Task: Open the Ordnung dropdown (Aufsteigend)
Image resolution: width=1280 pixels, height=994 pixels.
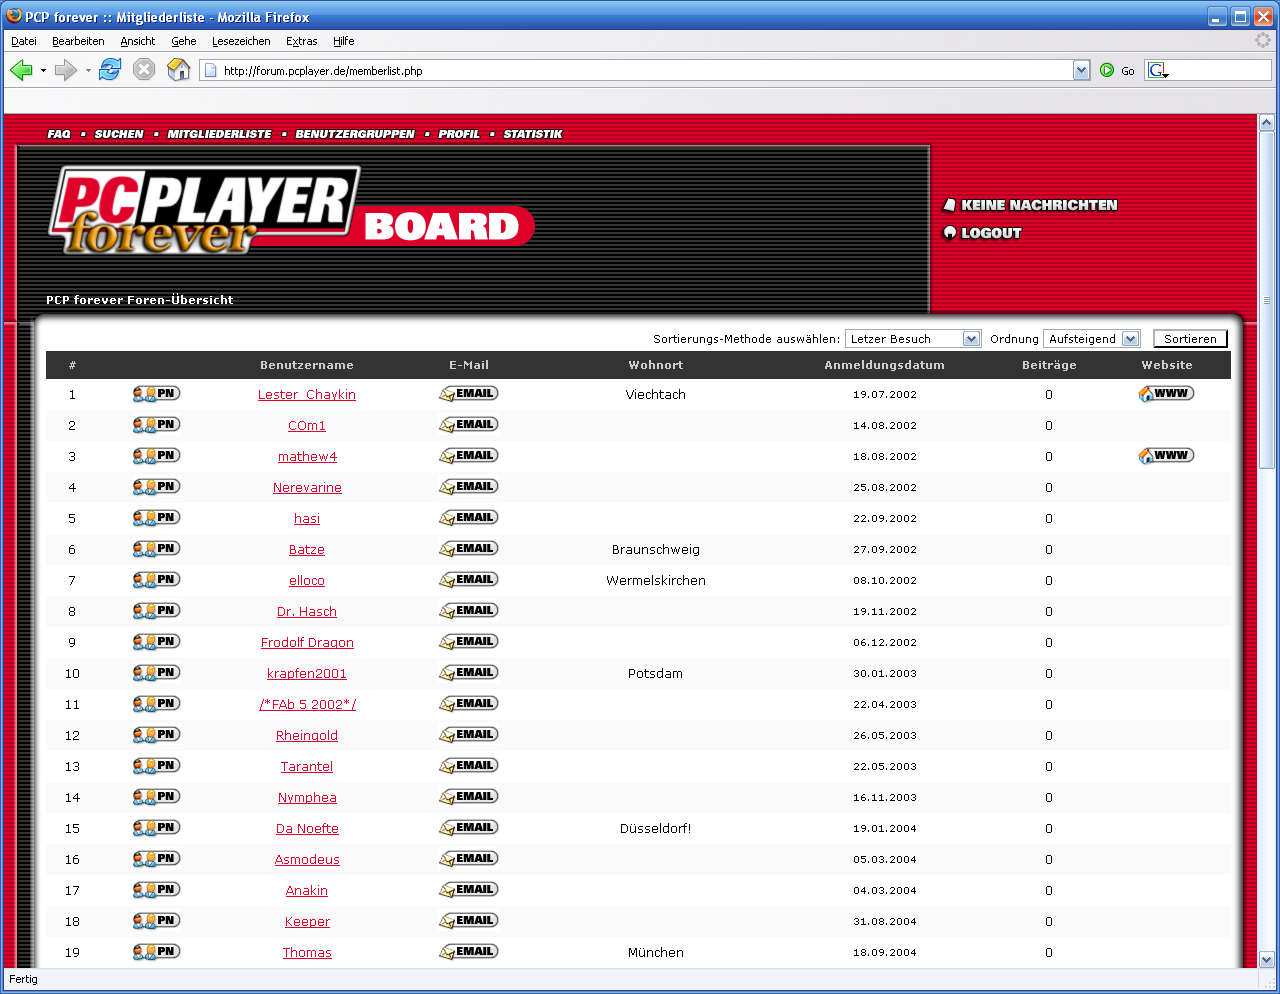Action: pos(1091,339)
